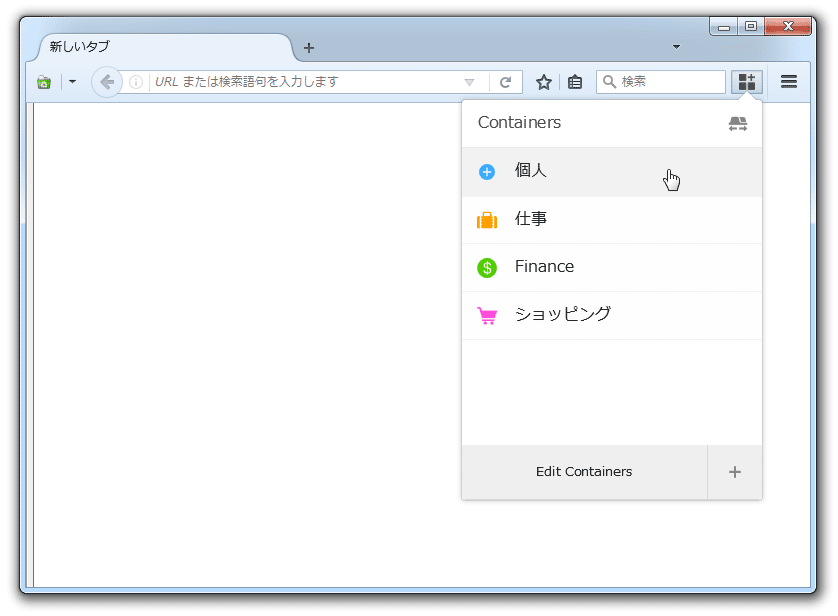
Task: Click the Containers toolbar icon
Action: 747,82
